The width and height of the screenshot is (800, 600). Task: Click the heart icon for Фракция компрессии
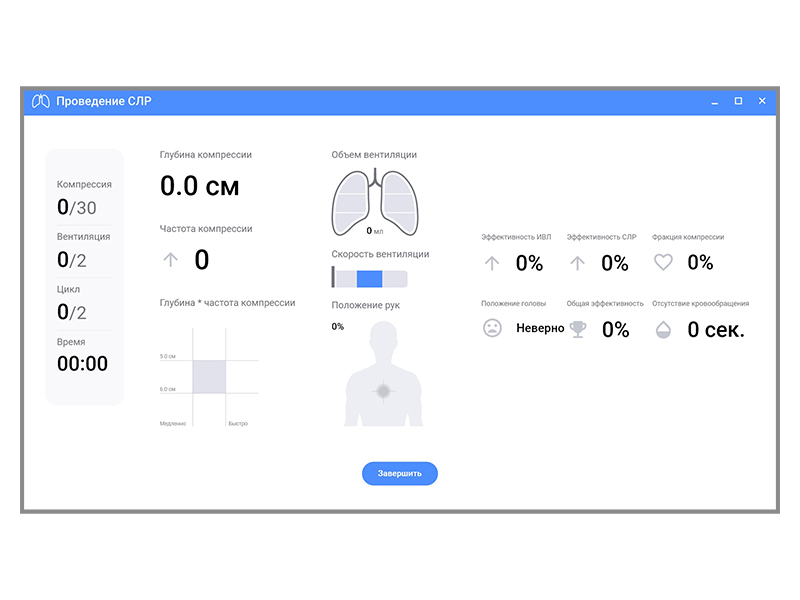coord(663,263)
